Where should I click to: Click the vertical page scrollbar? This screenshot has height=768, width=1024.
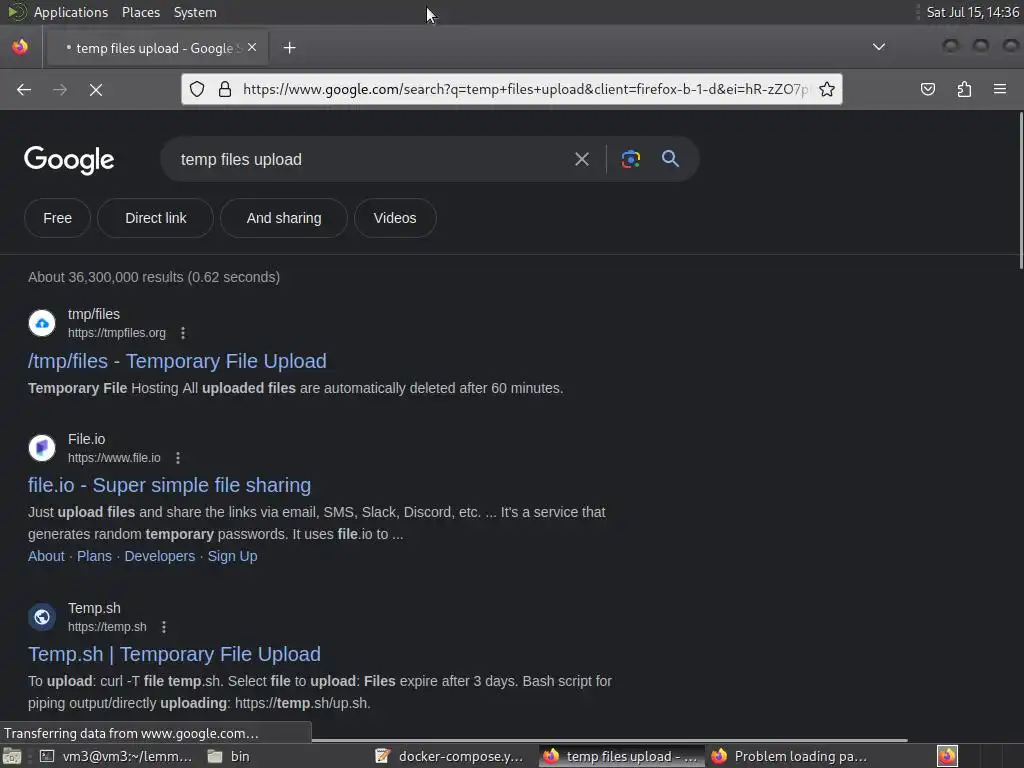tap(1021, 191)
